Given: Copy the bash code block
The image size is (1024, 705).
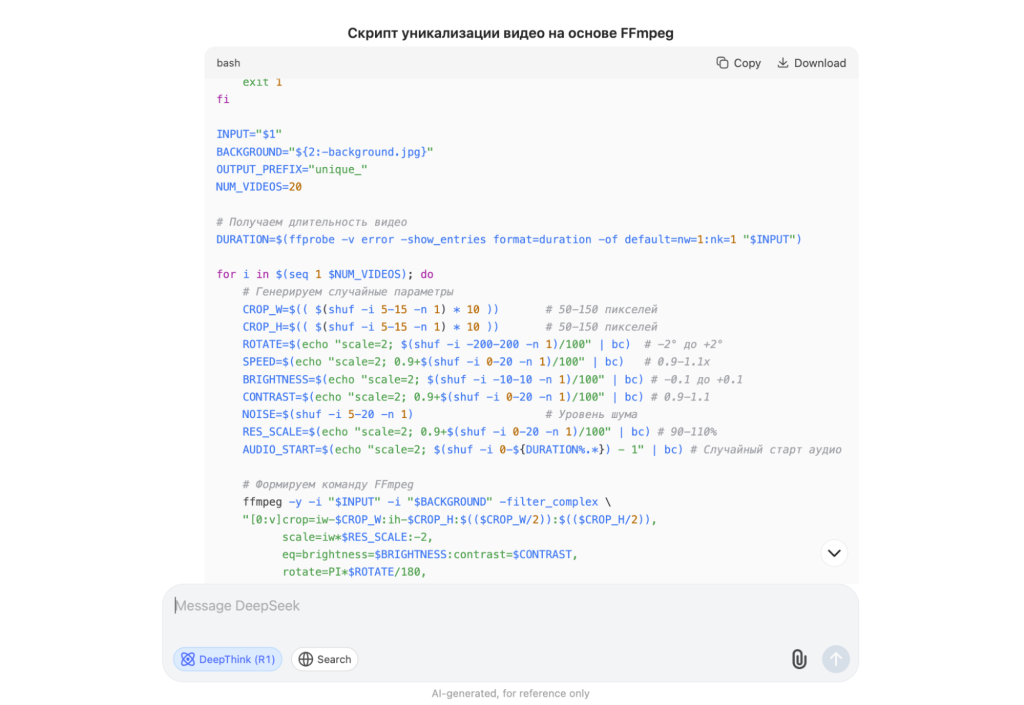Looking at the screenshot, I should coord(739,63).
